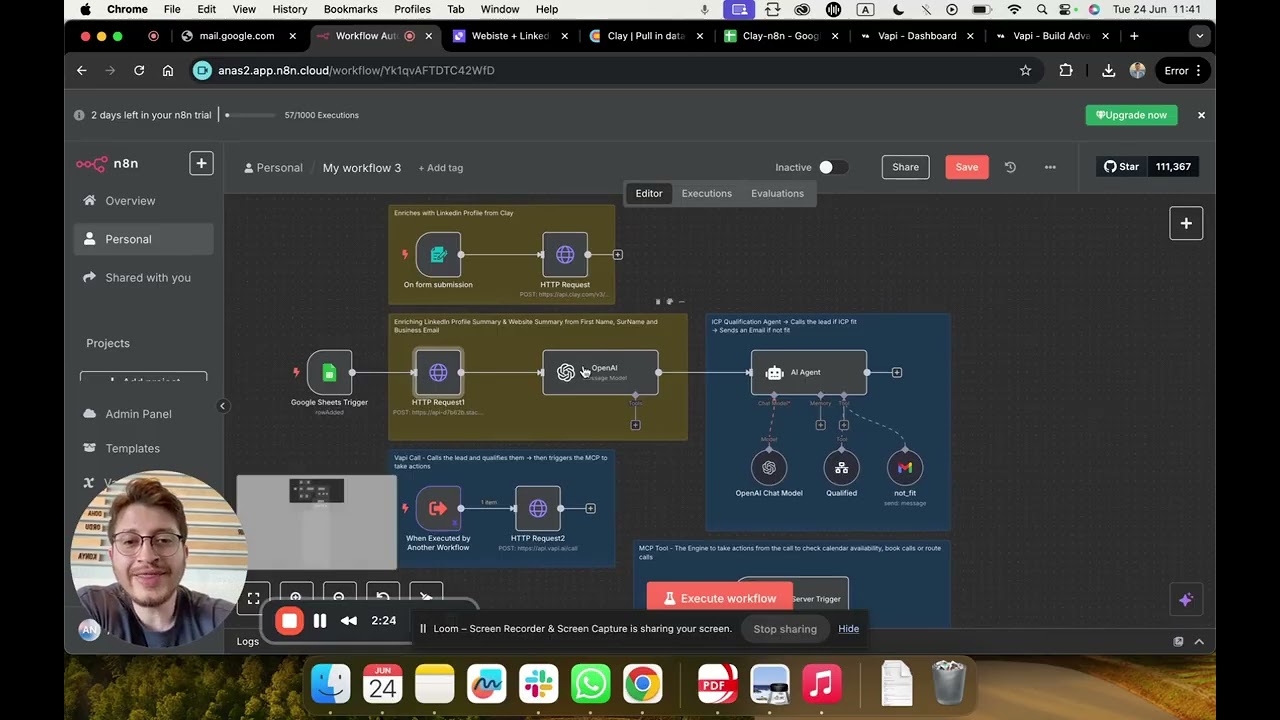Viewport: 1280px width, 720px height.
Task: Open the Bookmarks menu in menu bar
Action: (x=350, y=9)
